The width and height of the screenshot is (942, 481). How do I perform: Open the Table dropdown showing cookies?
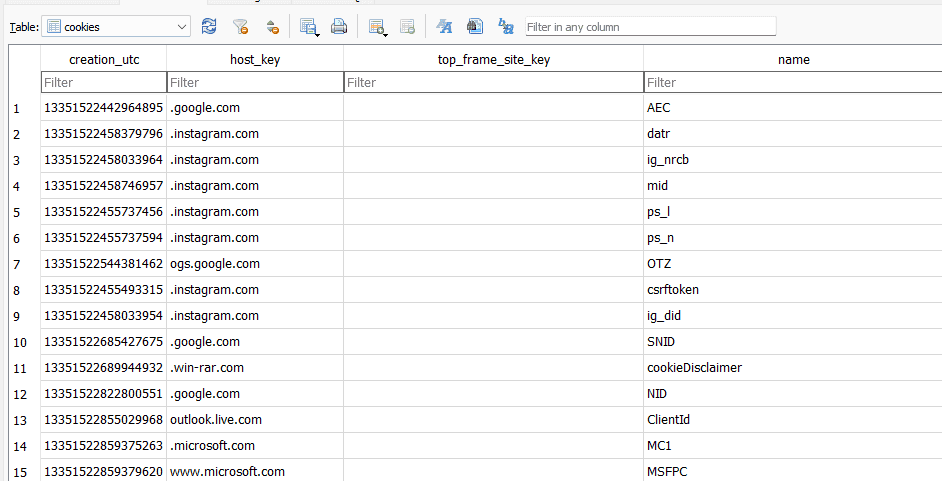tap(116, 26)
